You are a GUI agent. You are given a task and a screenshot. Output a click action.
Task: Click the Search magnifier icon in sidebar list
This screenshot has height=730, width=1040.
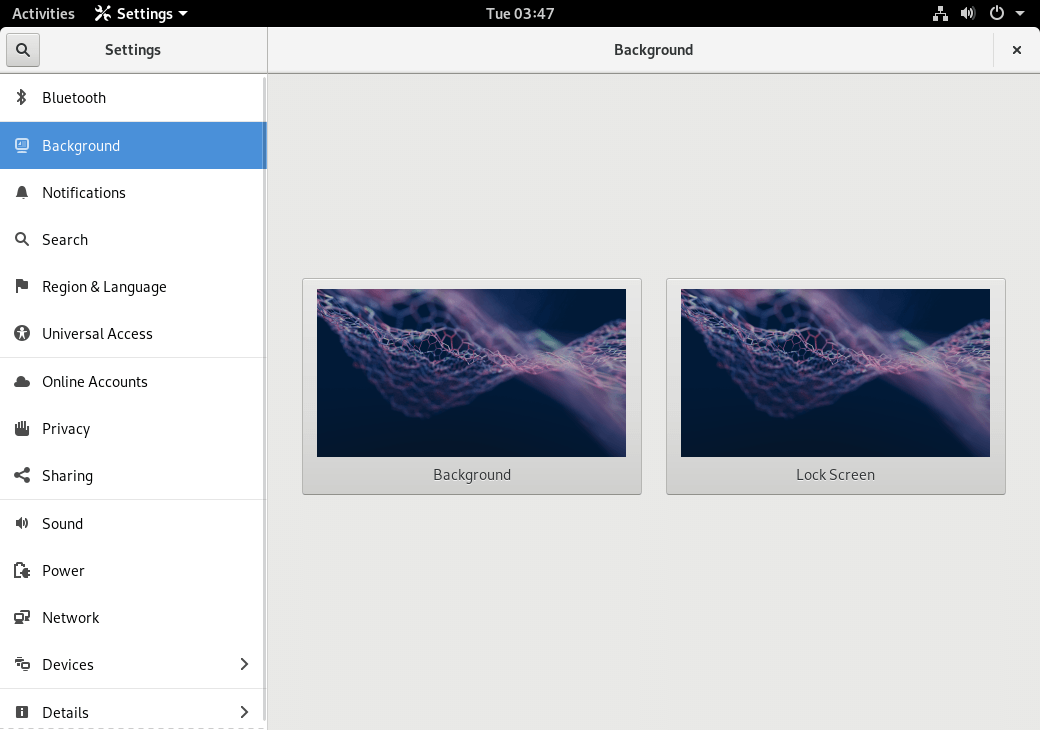click(x=22, y=239)
